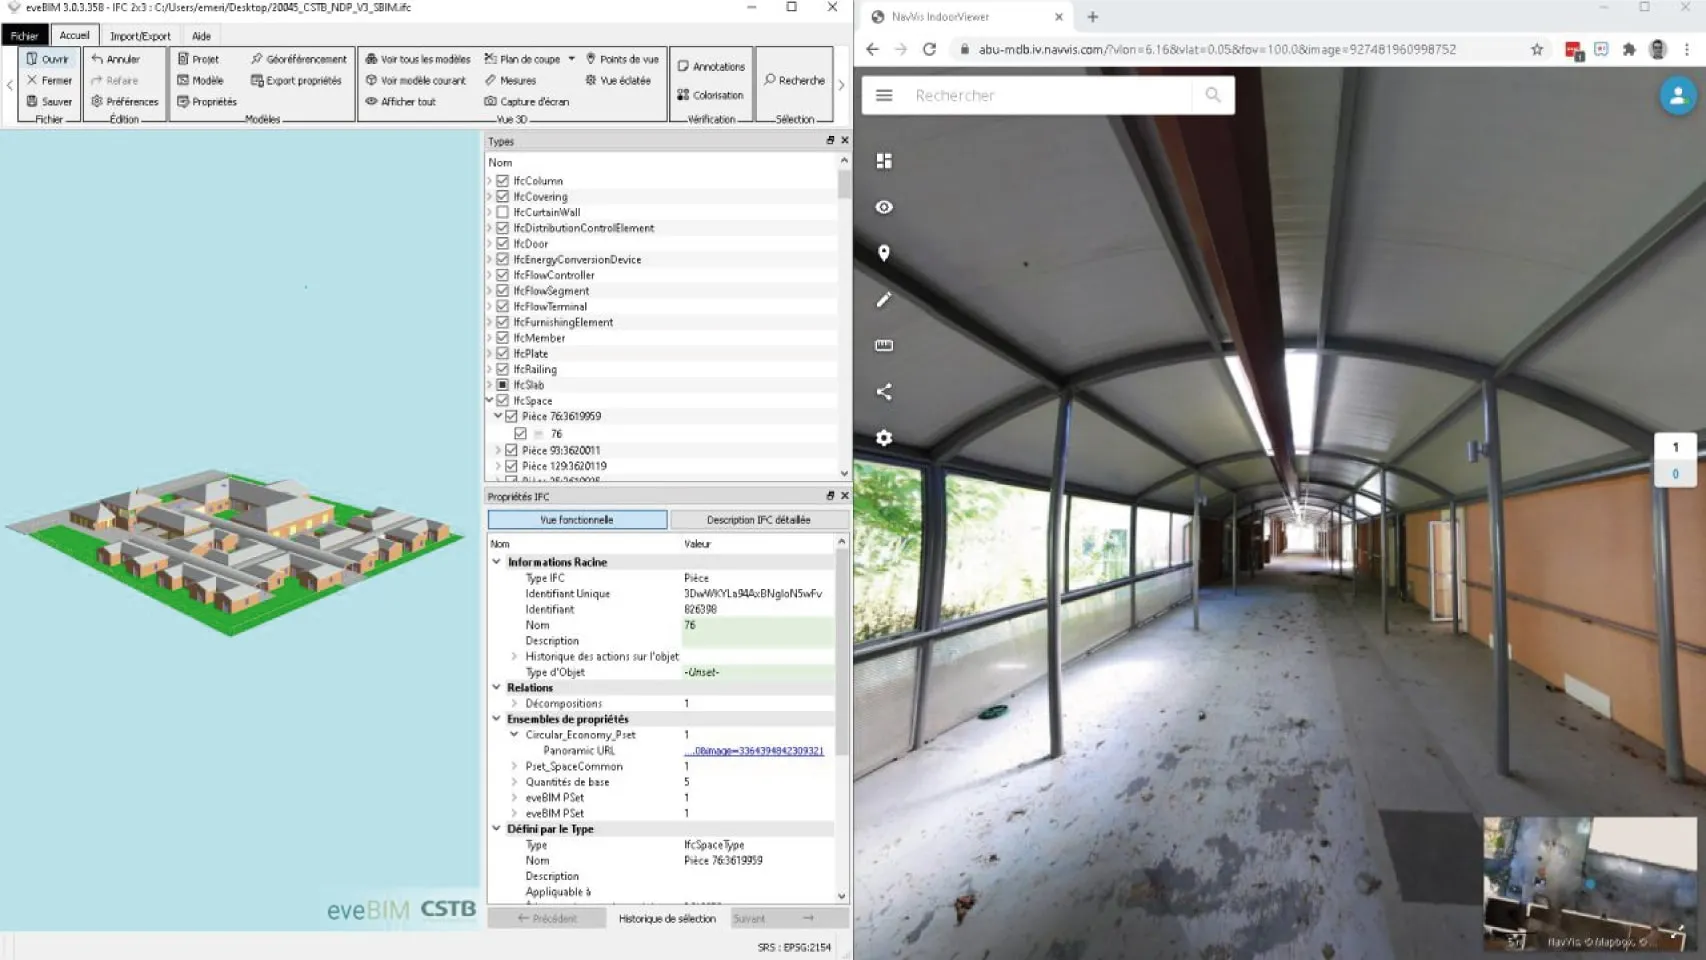Collapse the Informations Racine section
The height and width of the screenshot is (960, 1706).
pos(495,561)
